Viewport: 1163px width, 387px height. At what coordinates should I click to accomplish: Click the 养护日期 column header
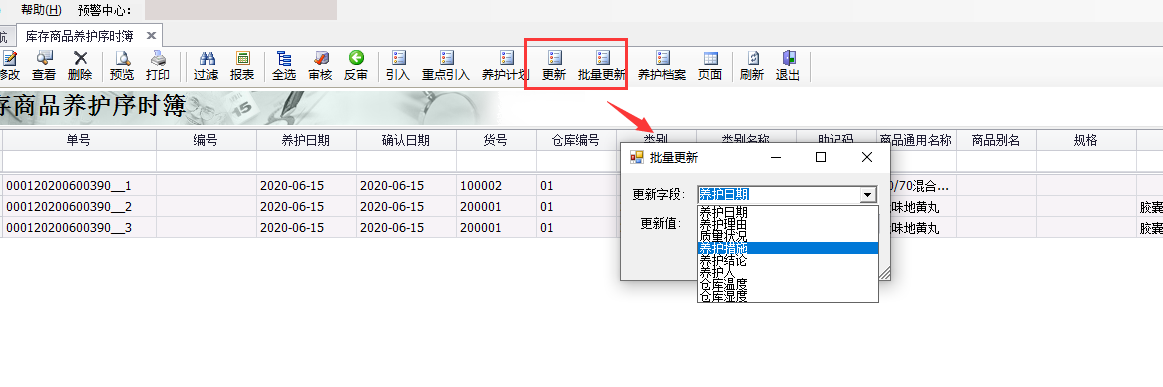pyautogui.click(x=306, y=140)
